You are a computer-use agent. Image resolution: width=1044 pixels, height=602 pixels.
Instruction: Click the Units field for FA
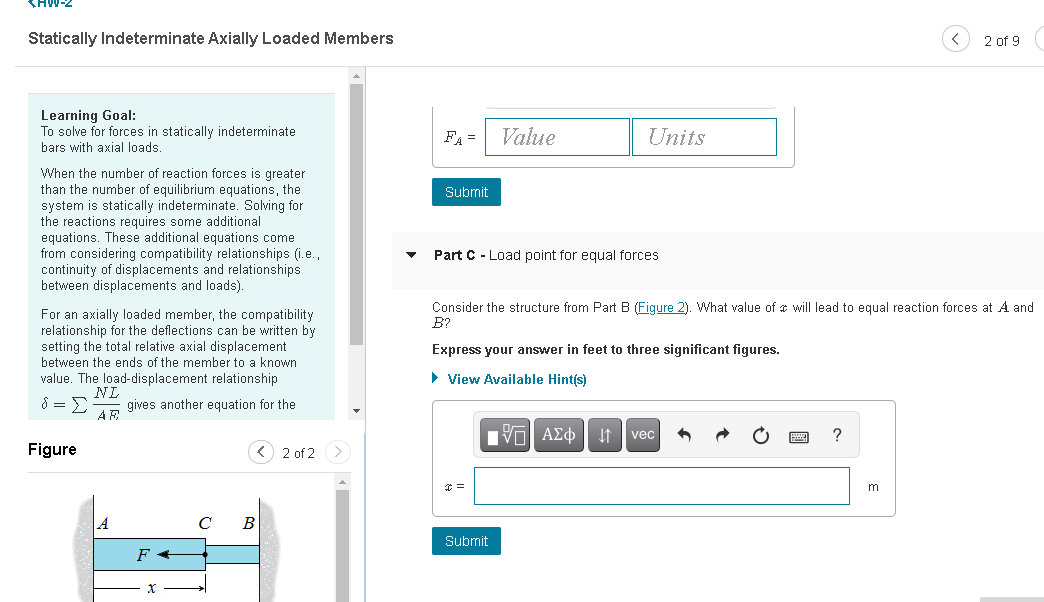[704, 137]
